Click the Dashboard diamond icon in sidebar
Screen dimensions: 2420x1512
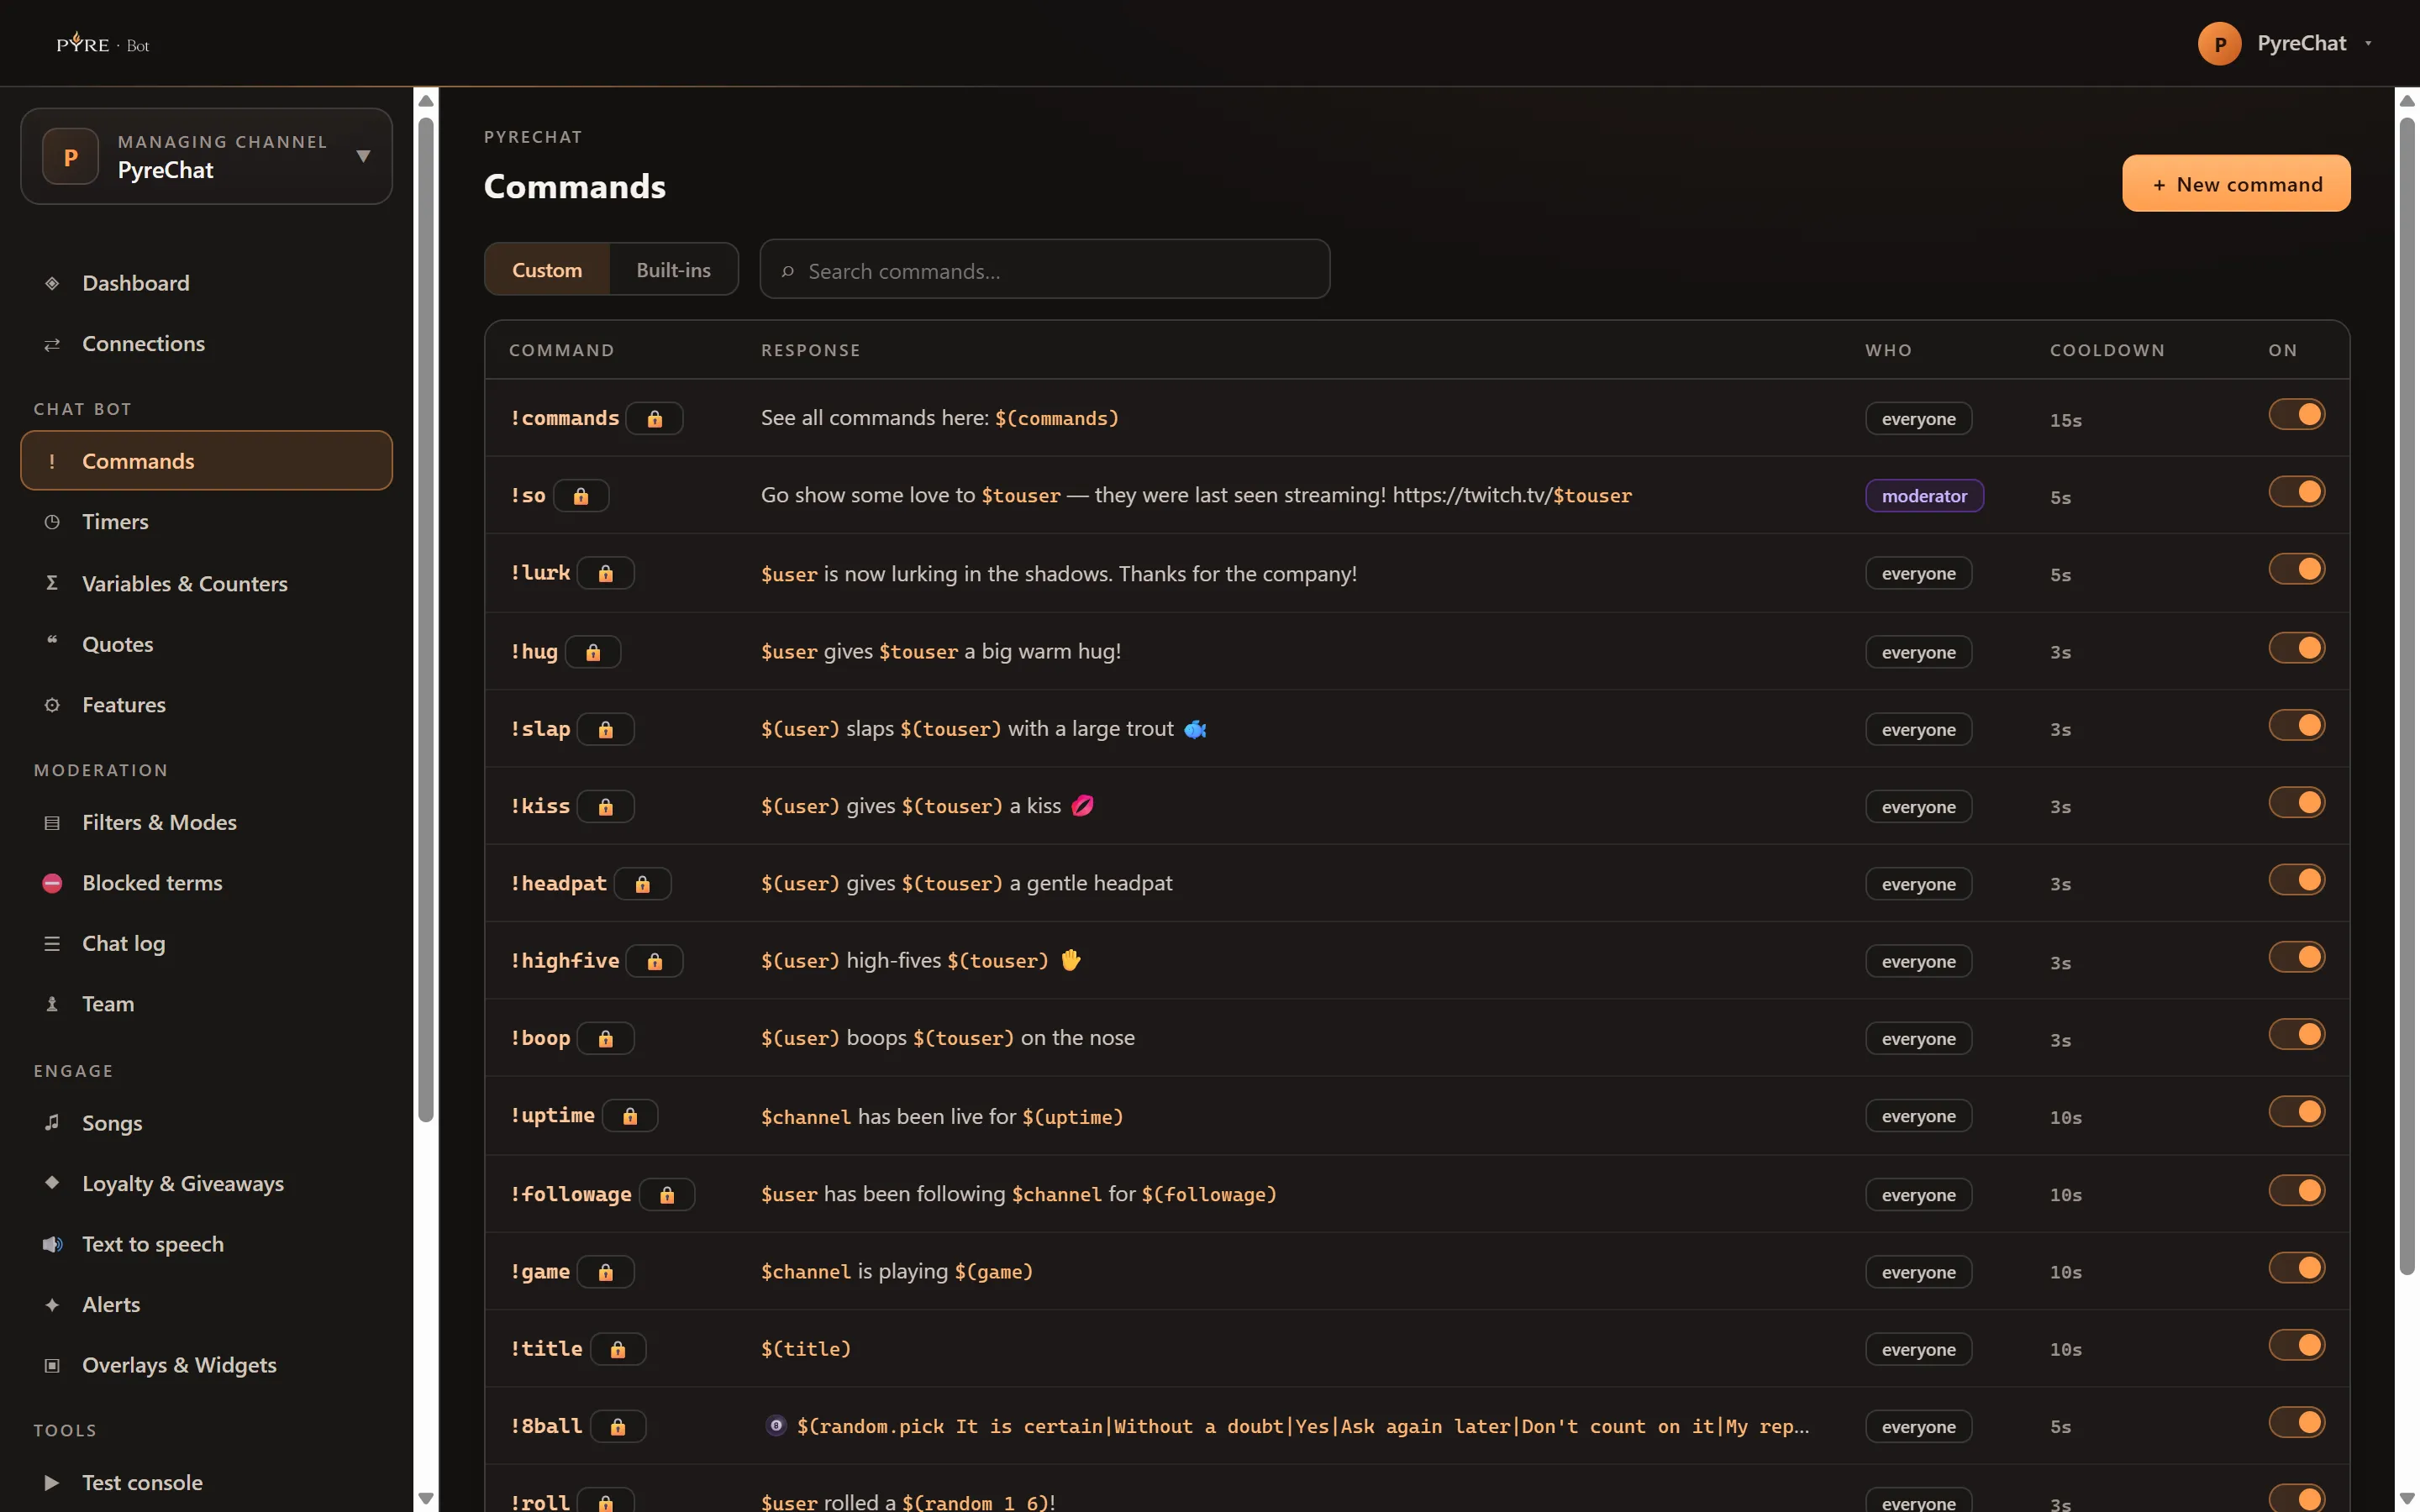[x=52, y=283]
